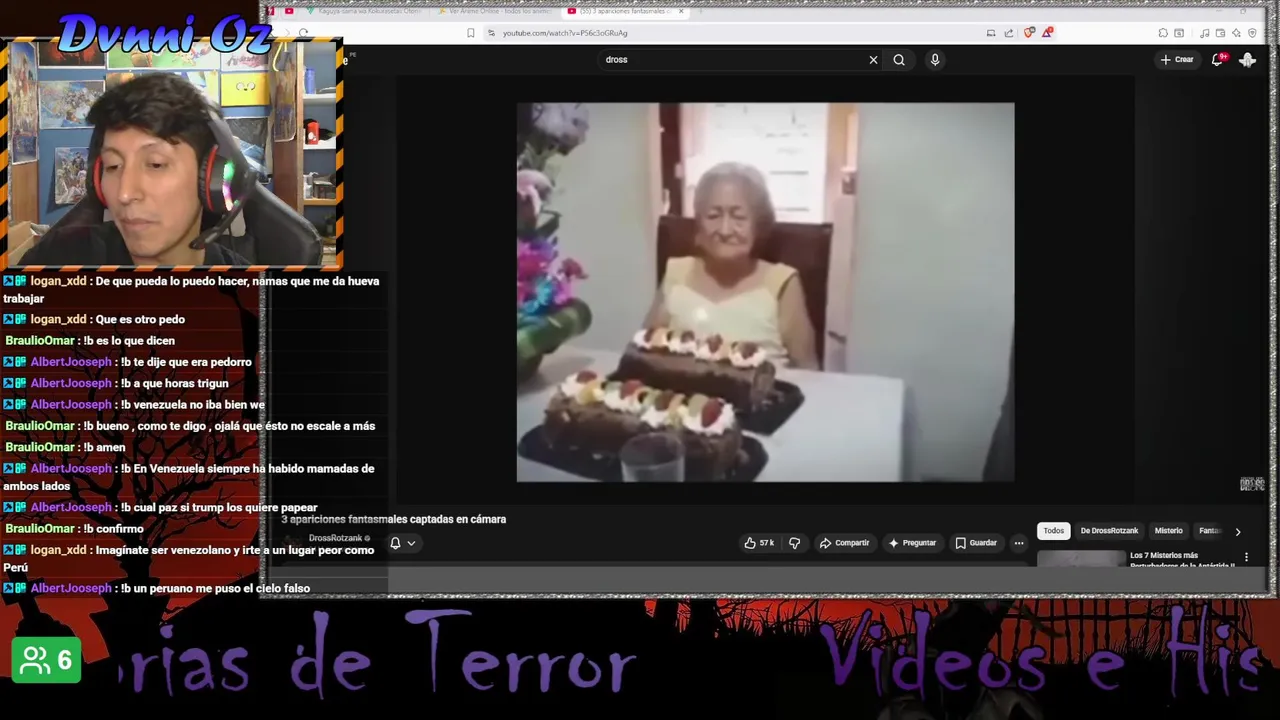Click the Preguntar button
Viewport: 1280px width, 720px height.
912,543
